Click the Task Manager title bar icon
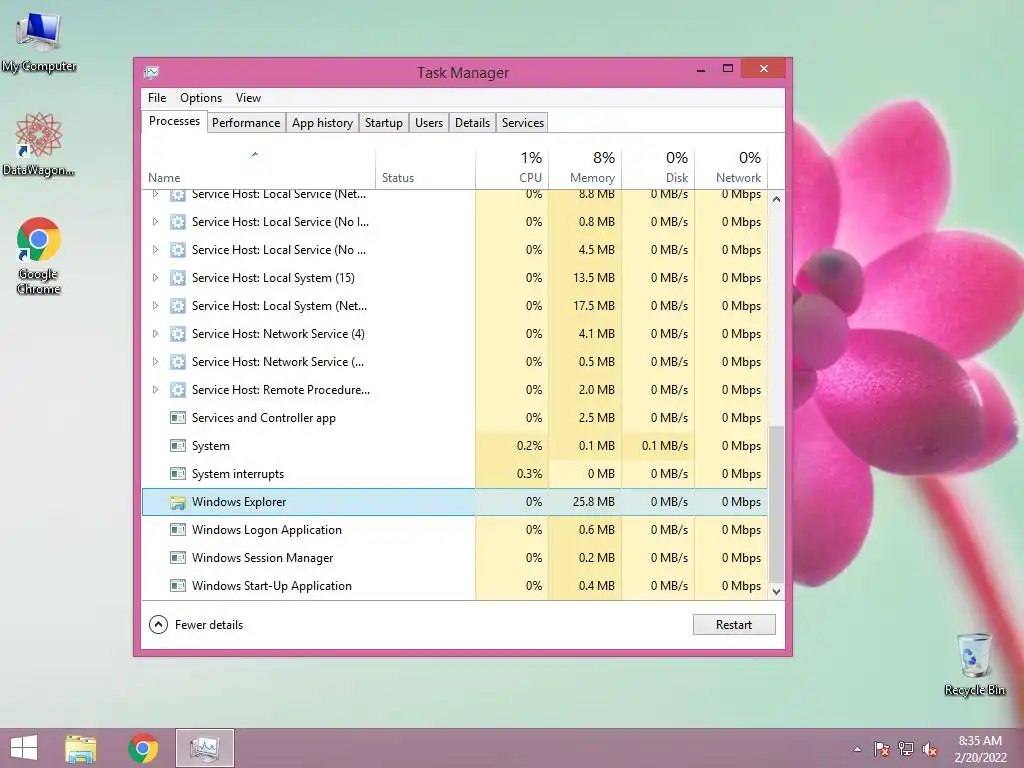Viewport: 1024px width, 768px height. click(152, 72)
